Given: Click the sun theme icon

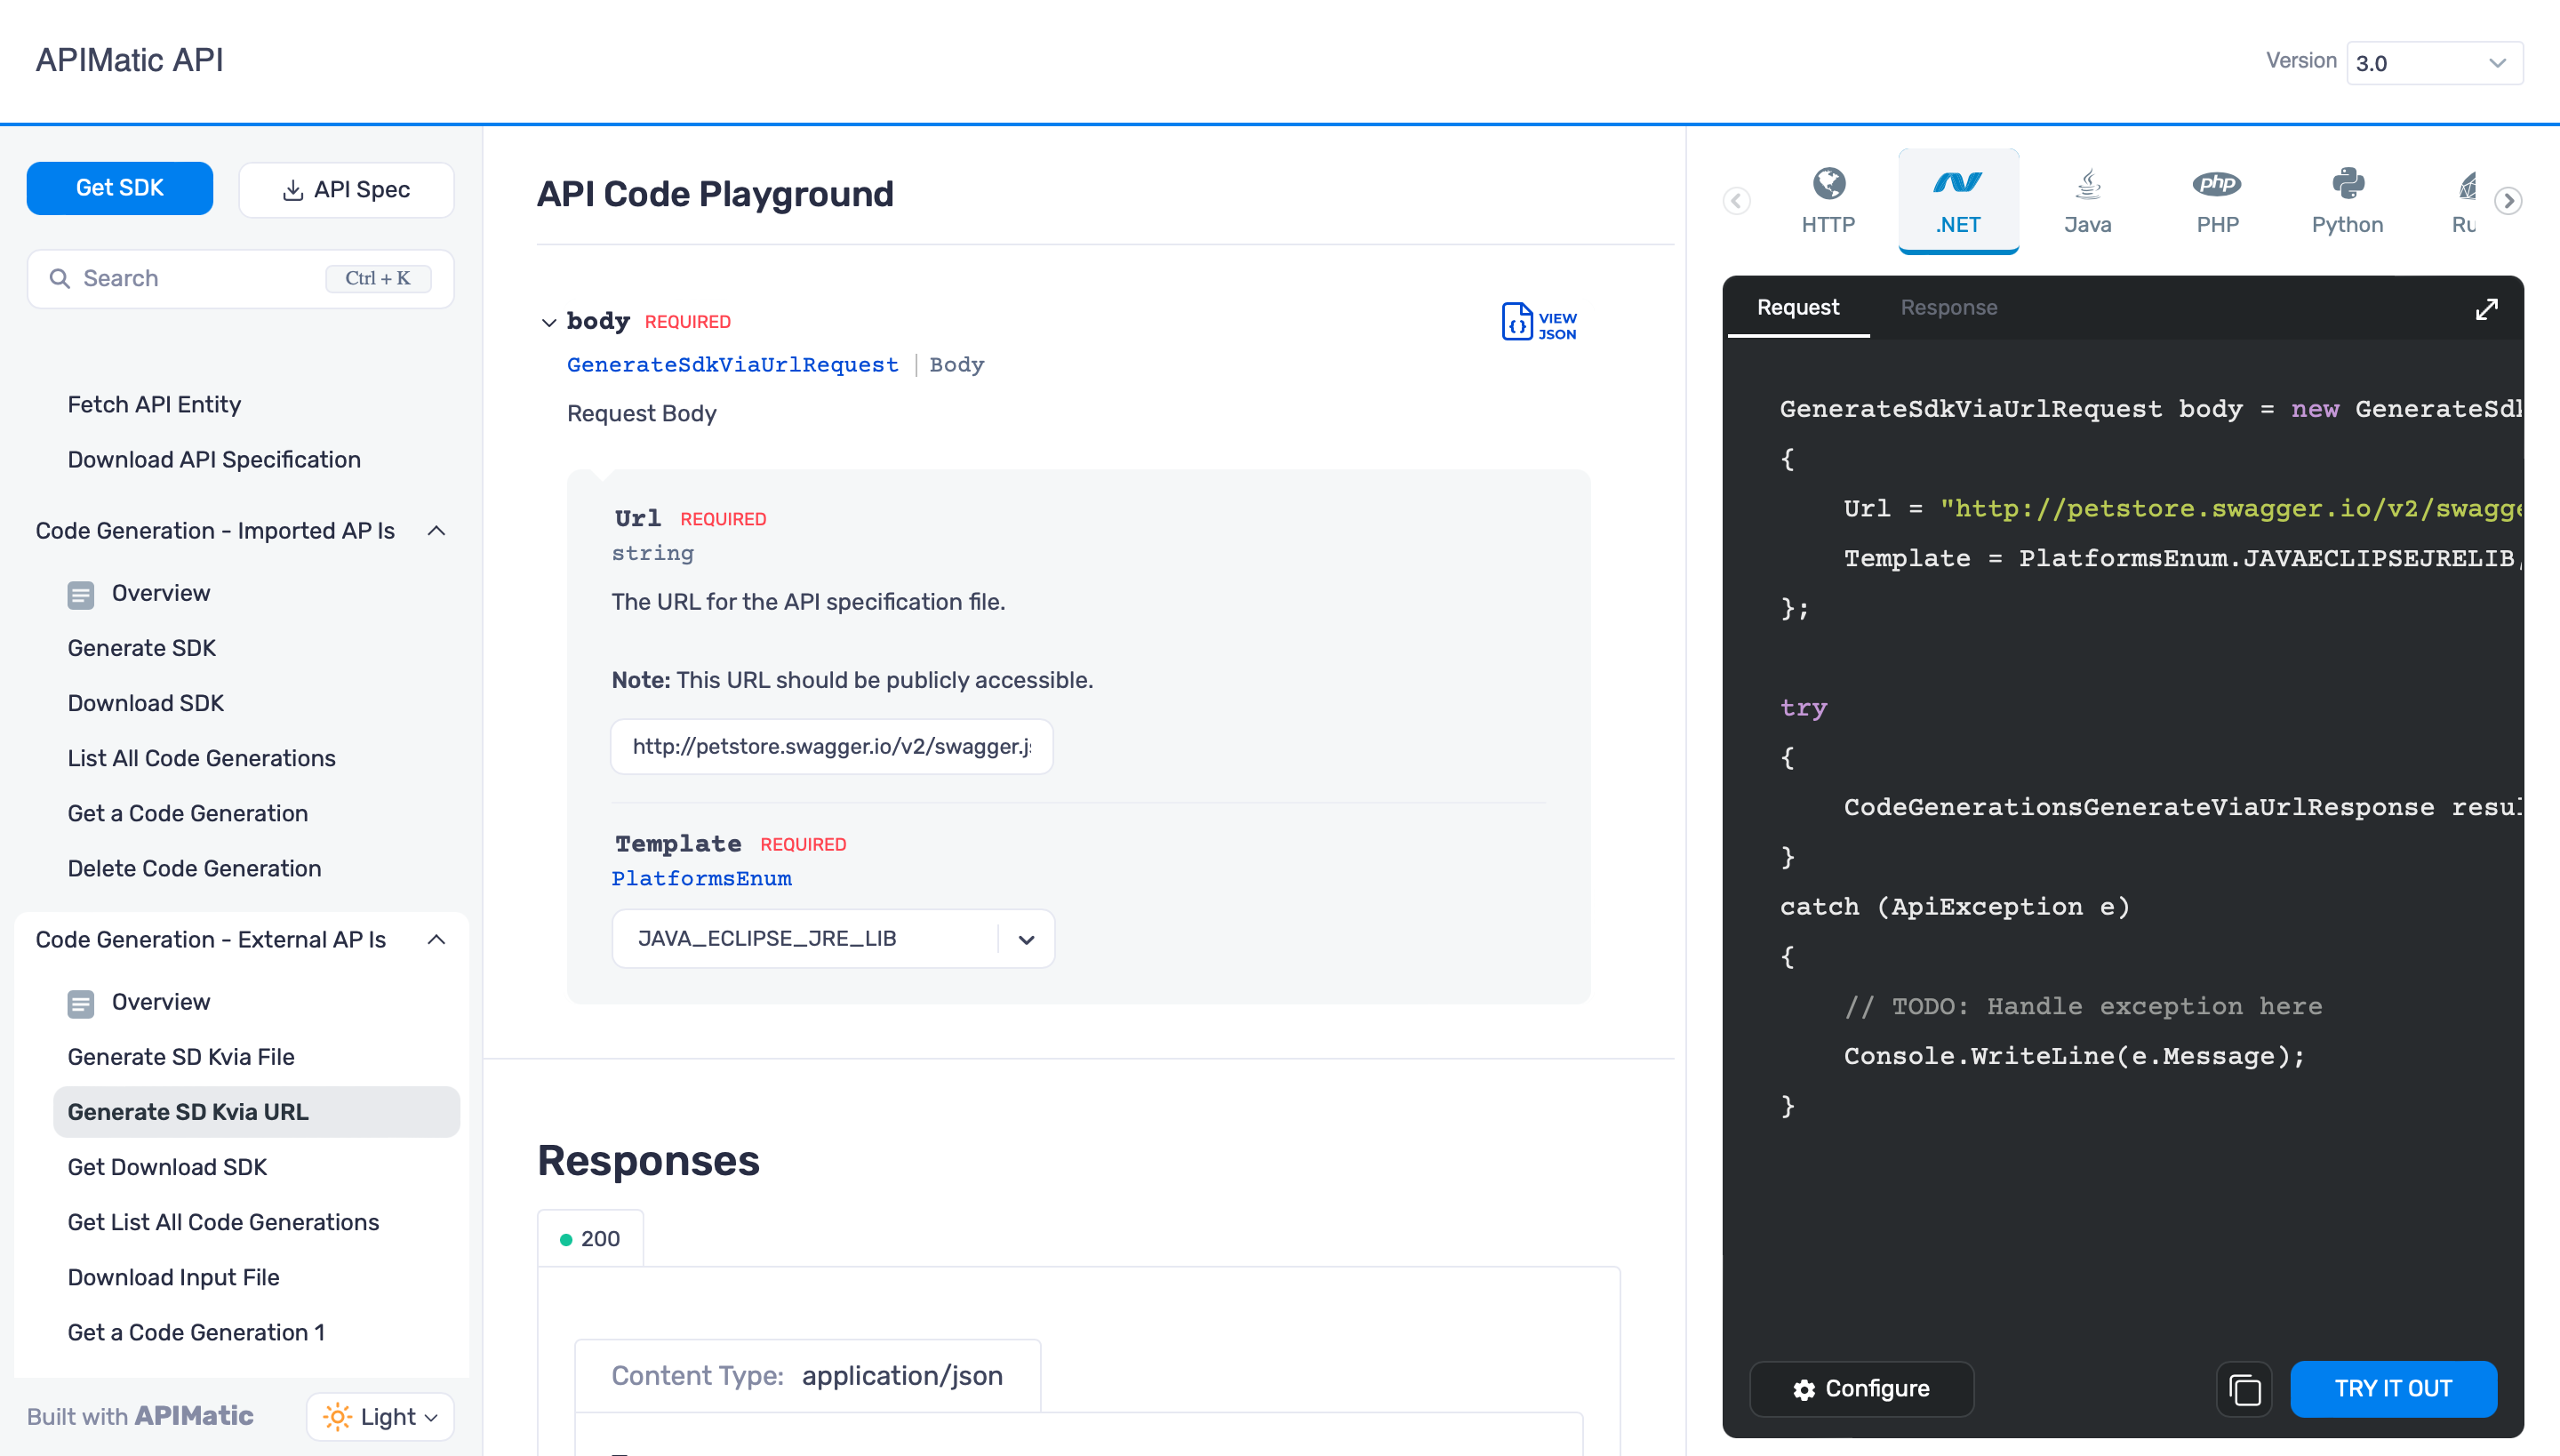Looking at the screenshot, I should pyautogui.click(x=337, y=1417).
